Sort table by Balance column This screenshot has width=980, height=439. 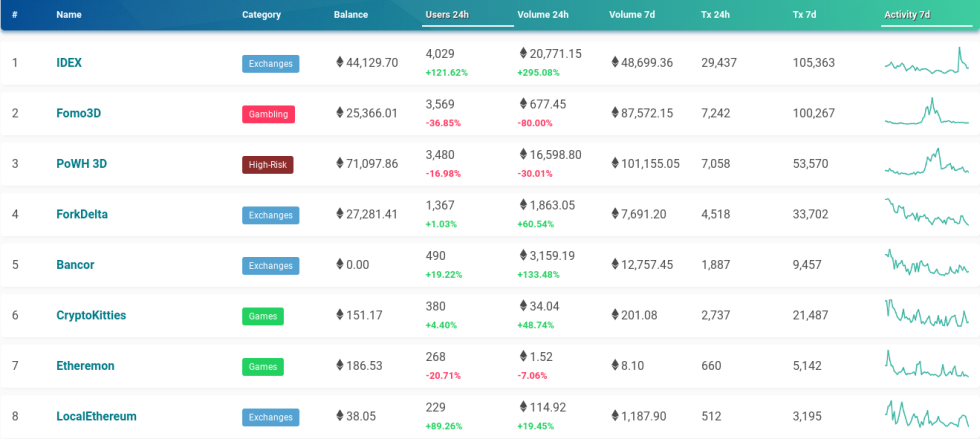(x=350, y=15)
